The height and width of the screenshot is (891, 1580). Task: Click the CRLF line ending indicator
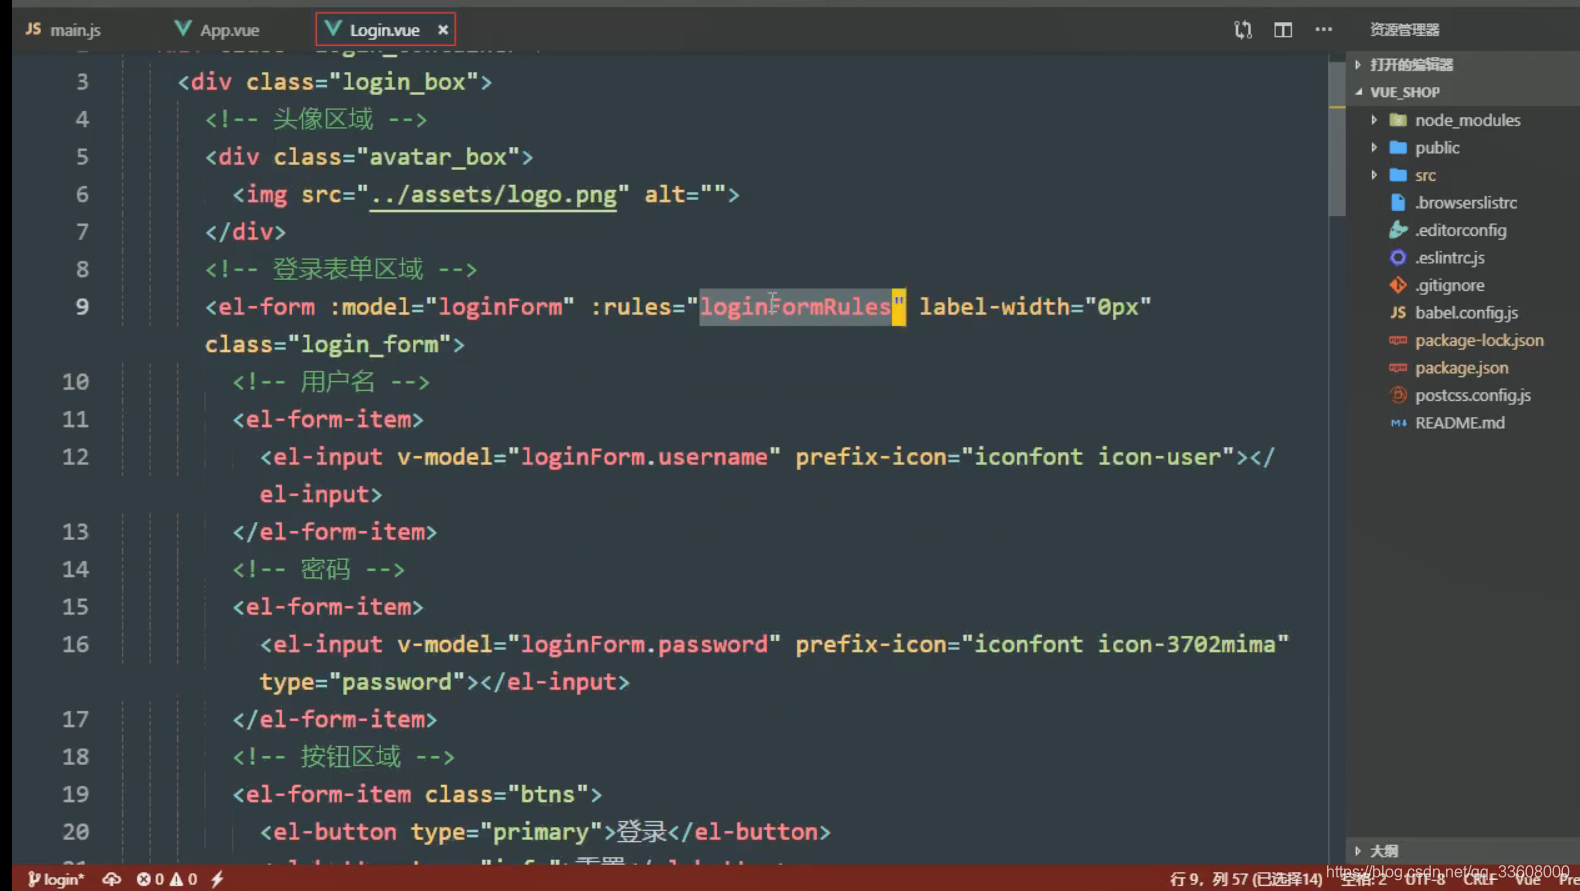click(x=1479, y=879)
